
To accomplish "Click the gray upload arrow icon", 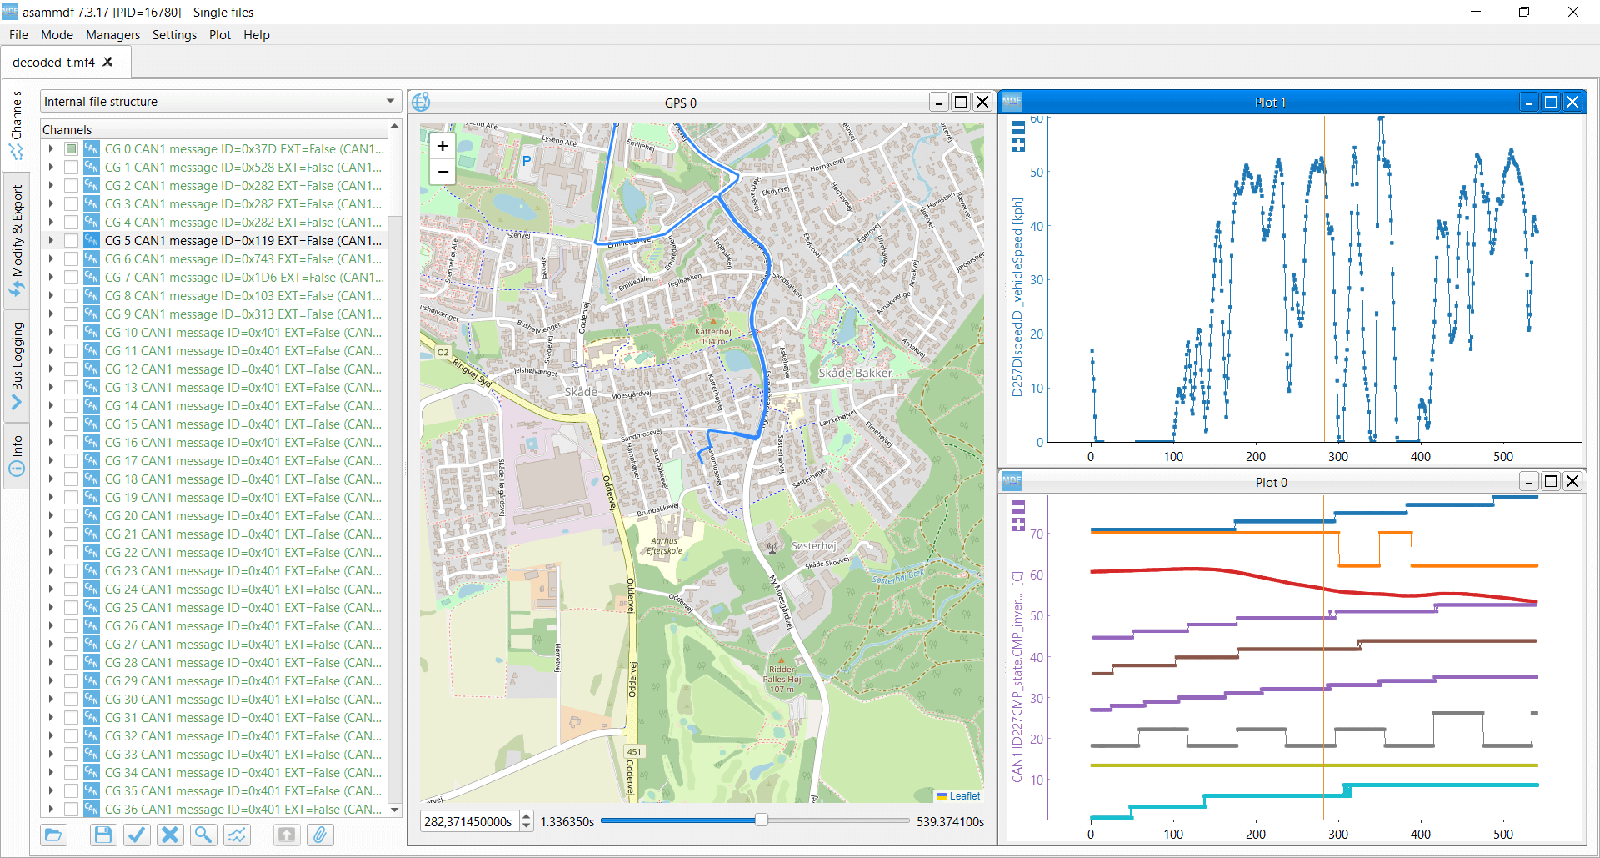I will 286,834.
